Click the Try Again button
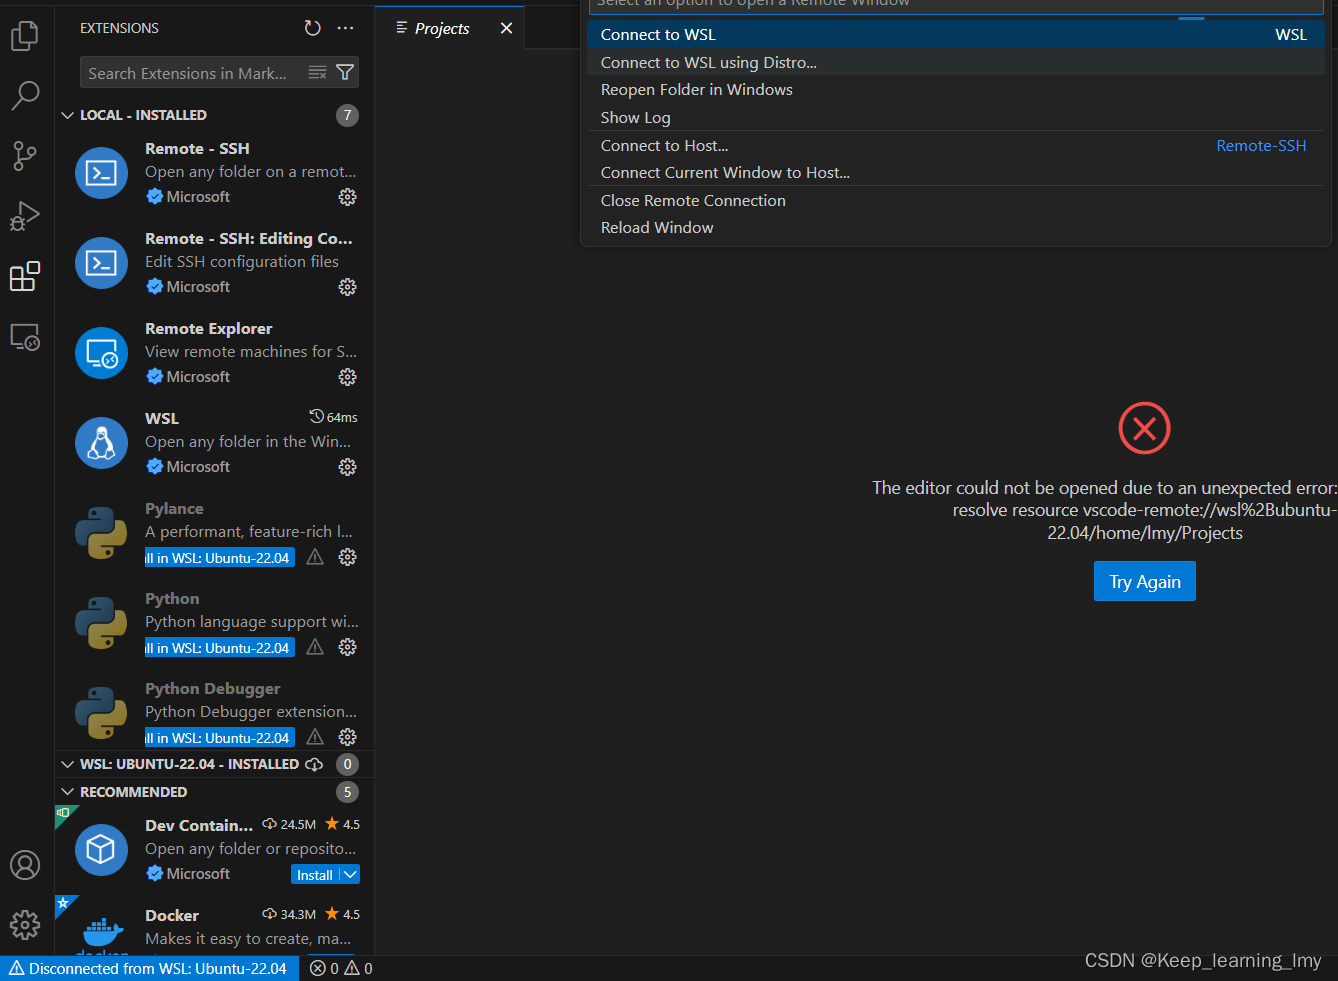Viewport: 1338px width, 981px height. (1145, 581)
